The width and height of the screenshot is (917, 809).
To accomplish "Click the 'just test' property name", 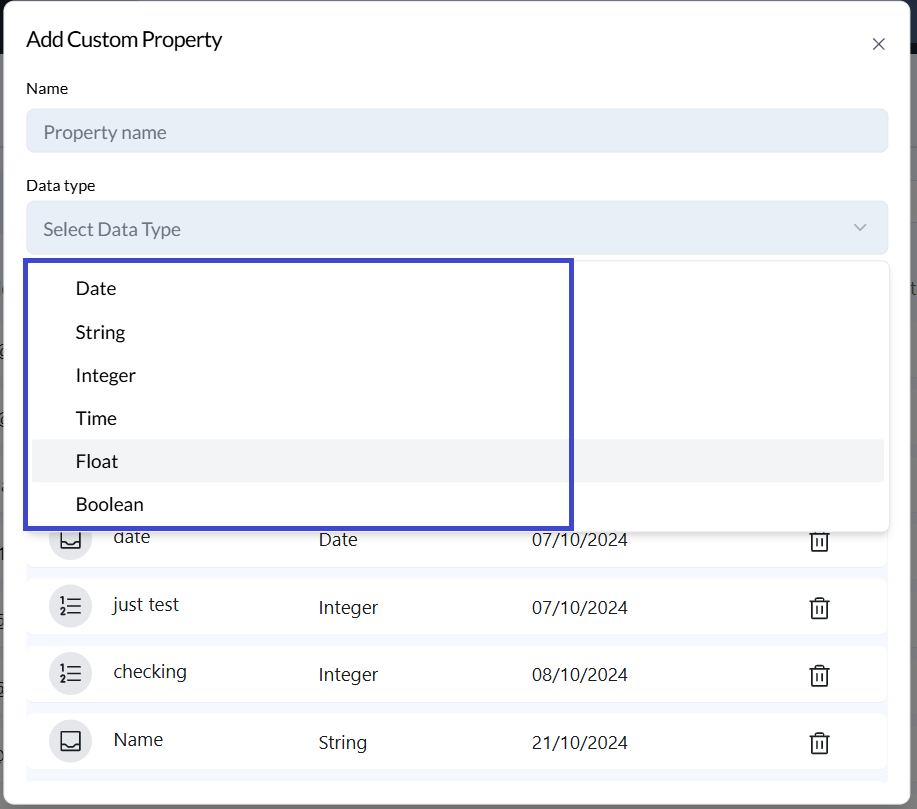I will click(146, 605).
